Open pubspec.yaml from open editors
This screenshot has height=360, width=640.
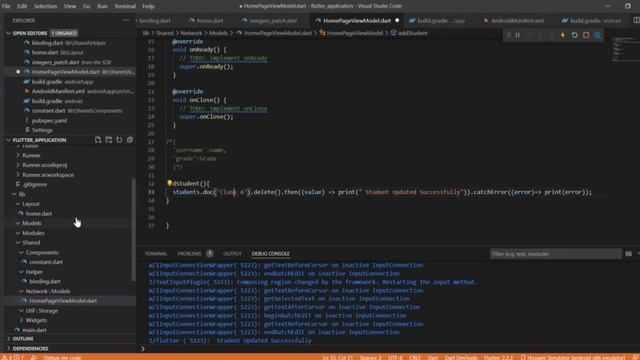49,120
